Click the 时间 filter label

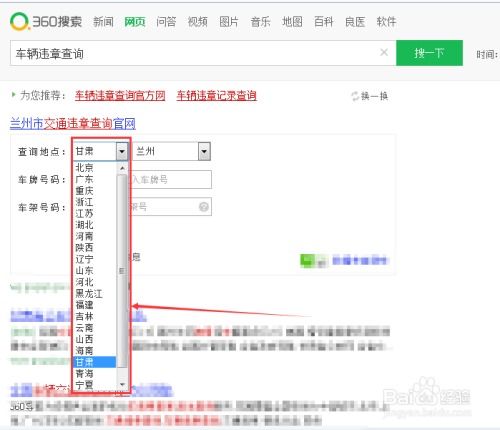pos(488,54)
